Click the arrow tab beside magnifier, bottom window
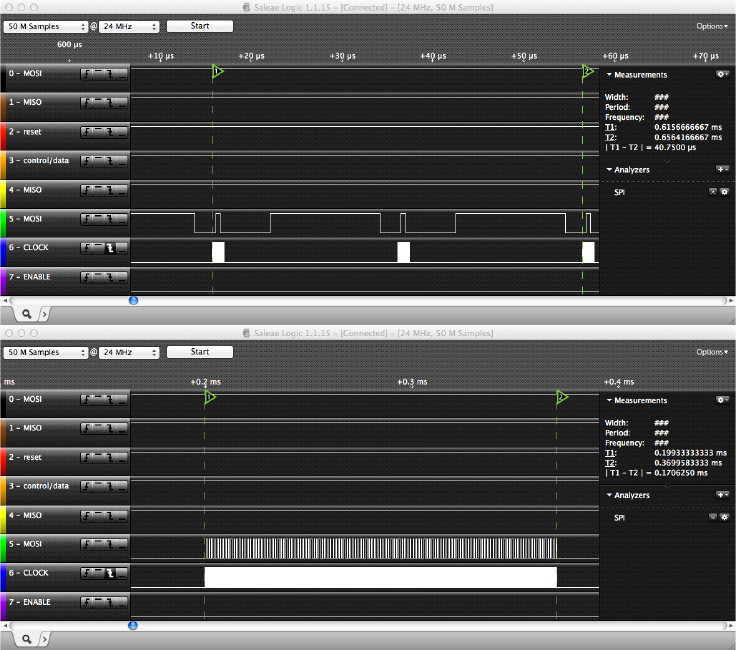 [44, 639]
